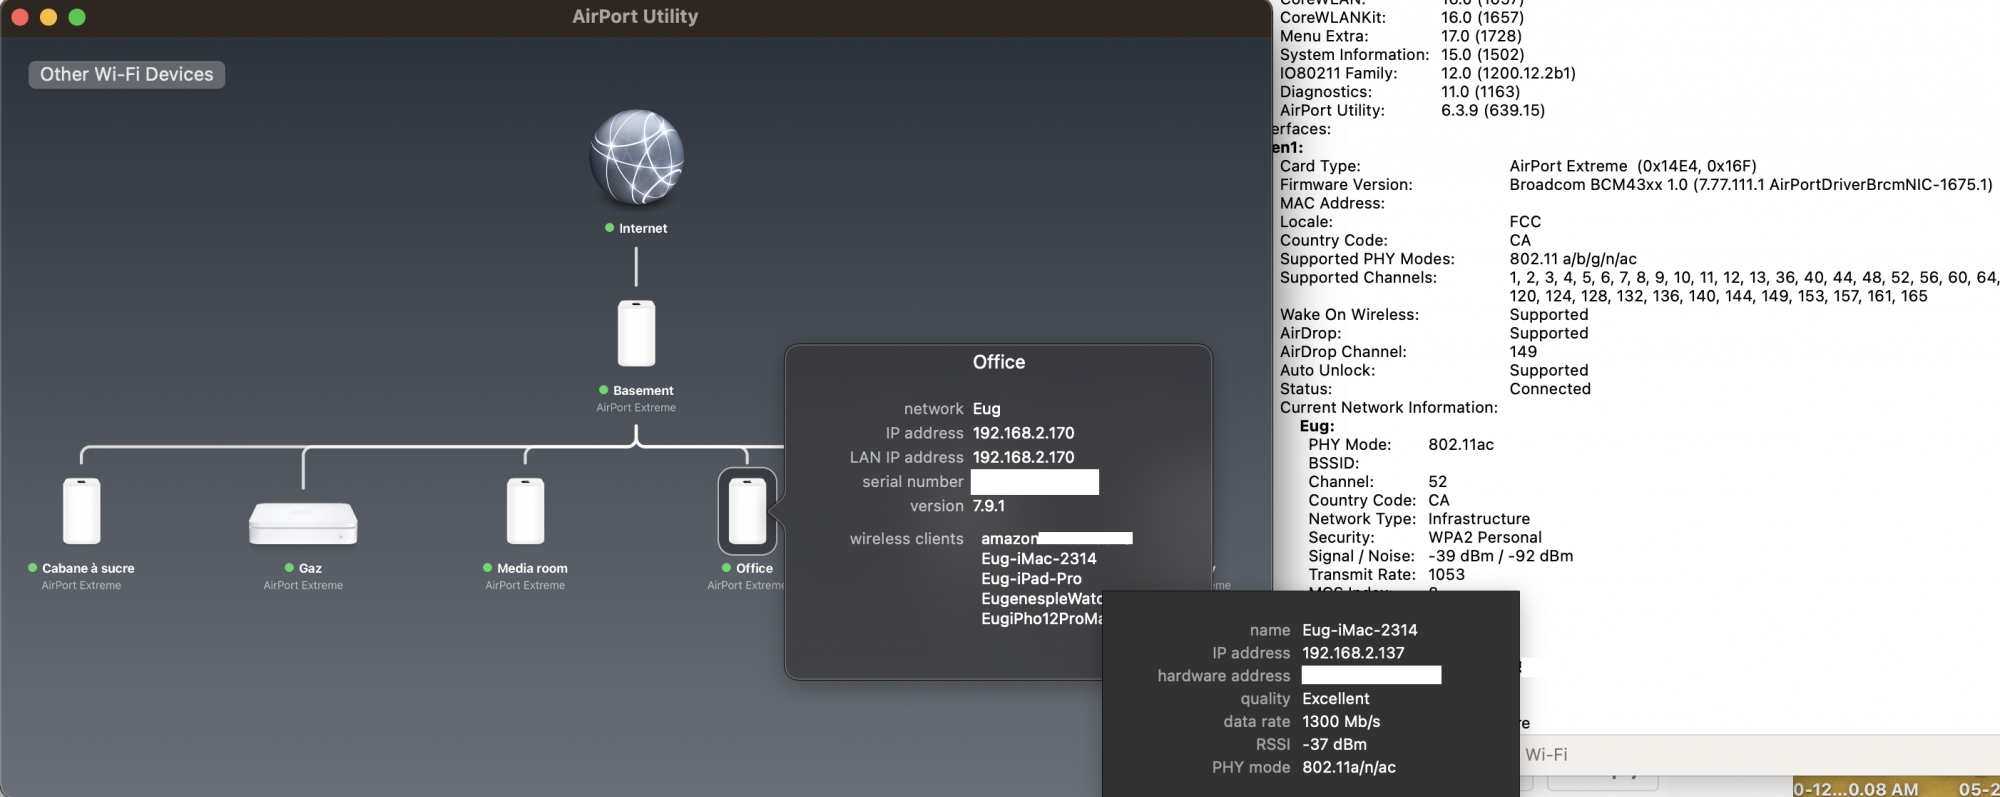Screen dimensions: 2000x797
Task: Click the PHY mode value 802.11a/n/ac
Action: [x=1349, y=767]
